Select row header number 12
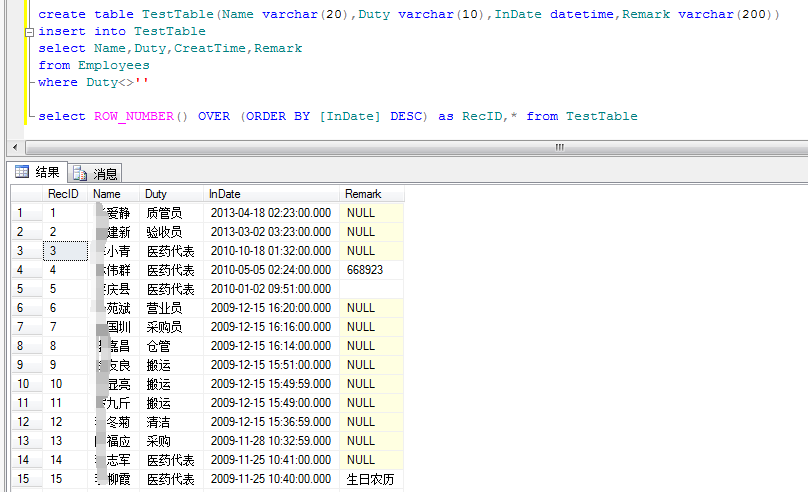808x492 pixels. point(26,422)
